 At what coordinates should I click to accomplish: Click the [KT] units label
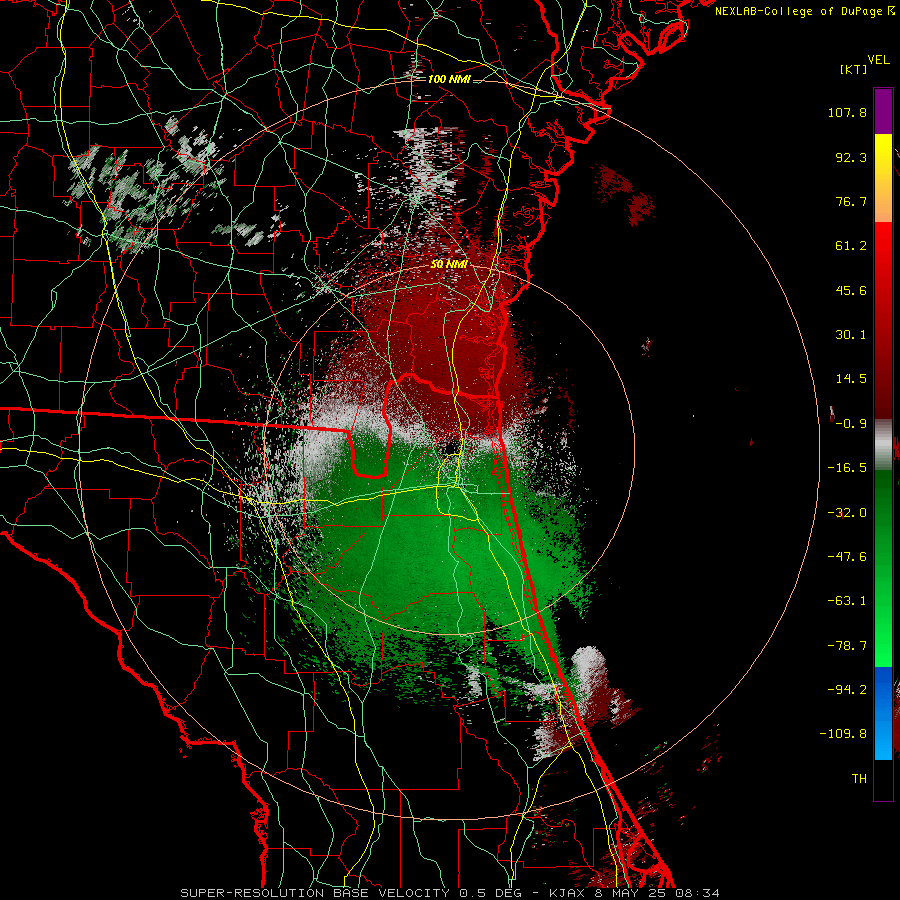[853, 69]
